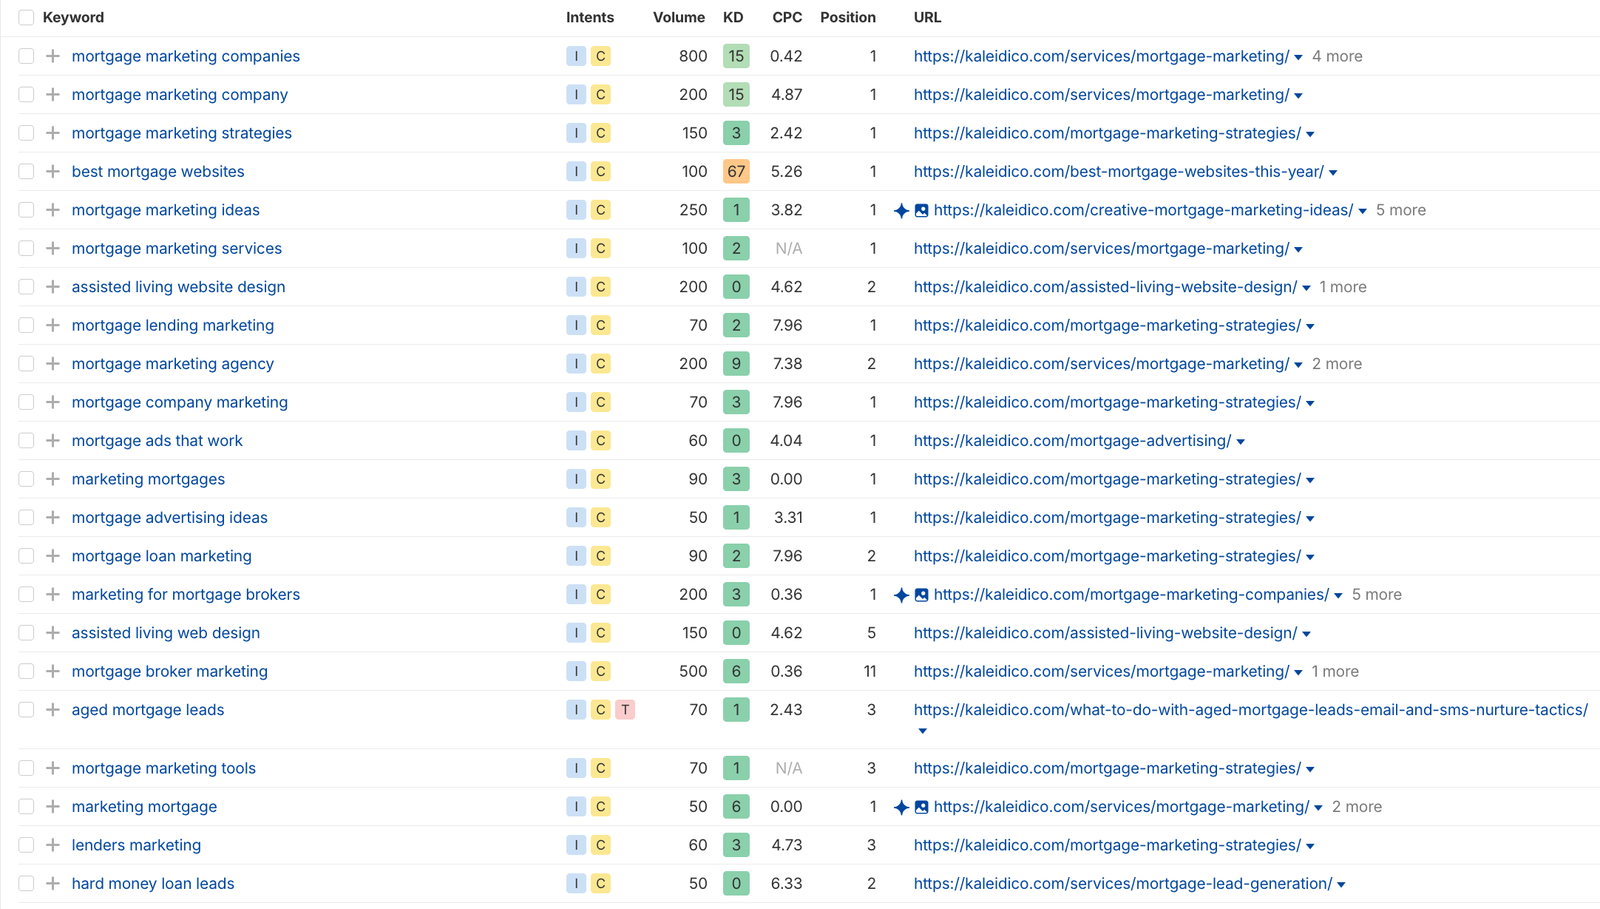Expand URL dropdown for mortgage-advertising link
1600x909 pixels.
point(1240,442)
